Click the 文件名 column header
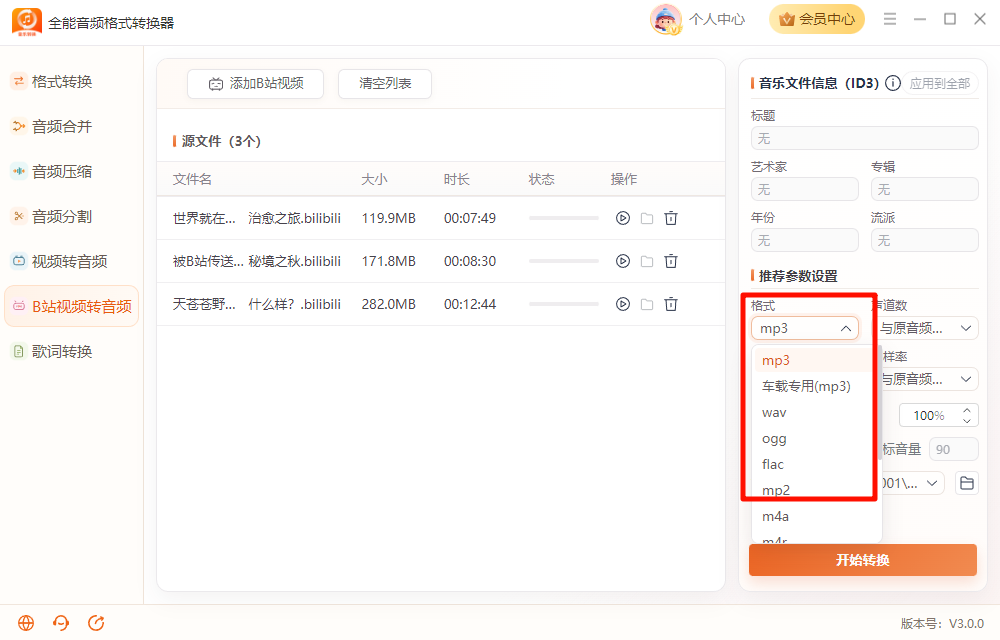 point(192,179)
